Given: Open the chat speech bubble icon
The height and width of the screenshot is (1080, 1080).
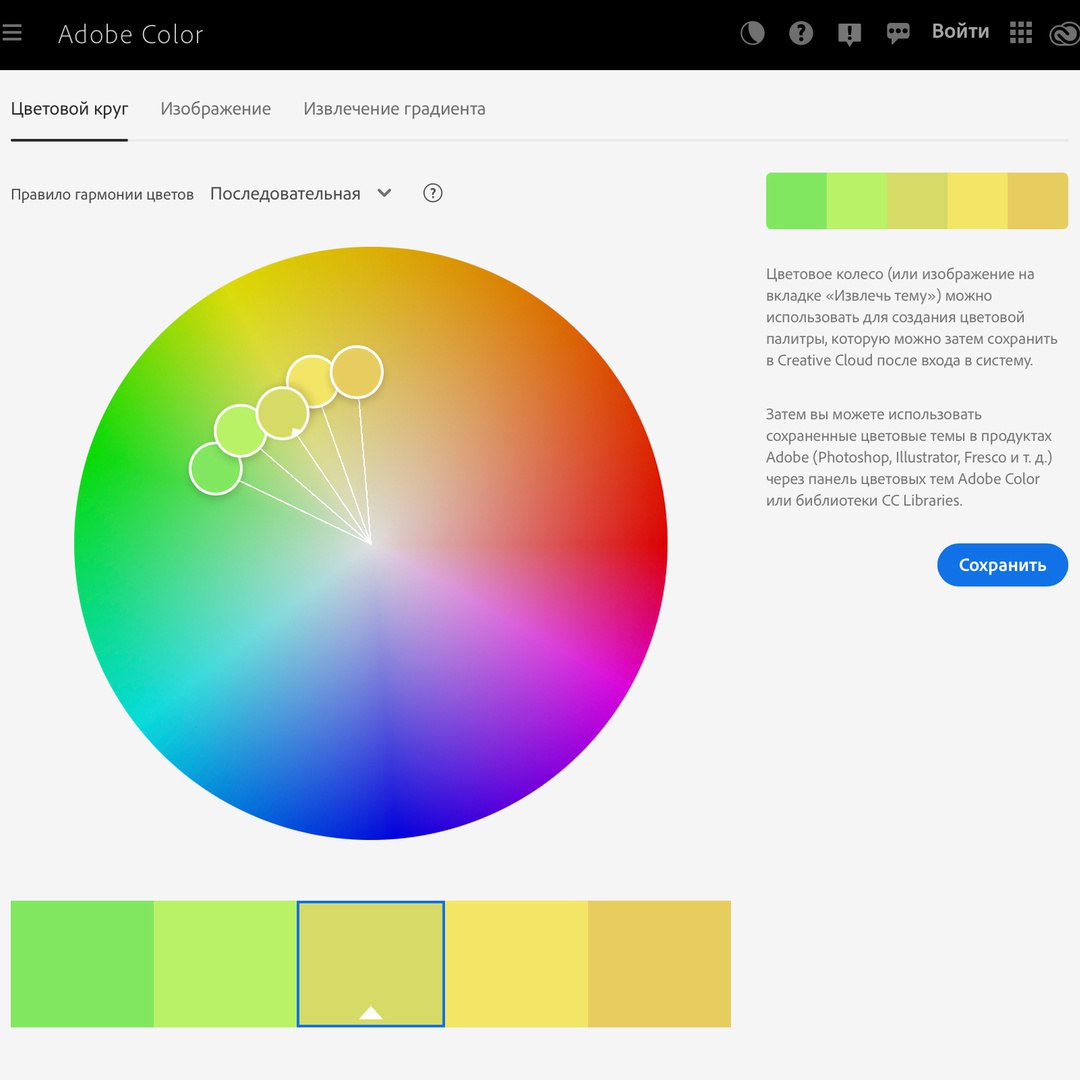Looking at the screenshot, I should point(898,33).
